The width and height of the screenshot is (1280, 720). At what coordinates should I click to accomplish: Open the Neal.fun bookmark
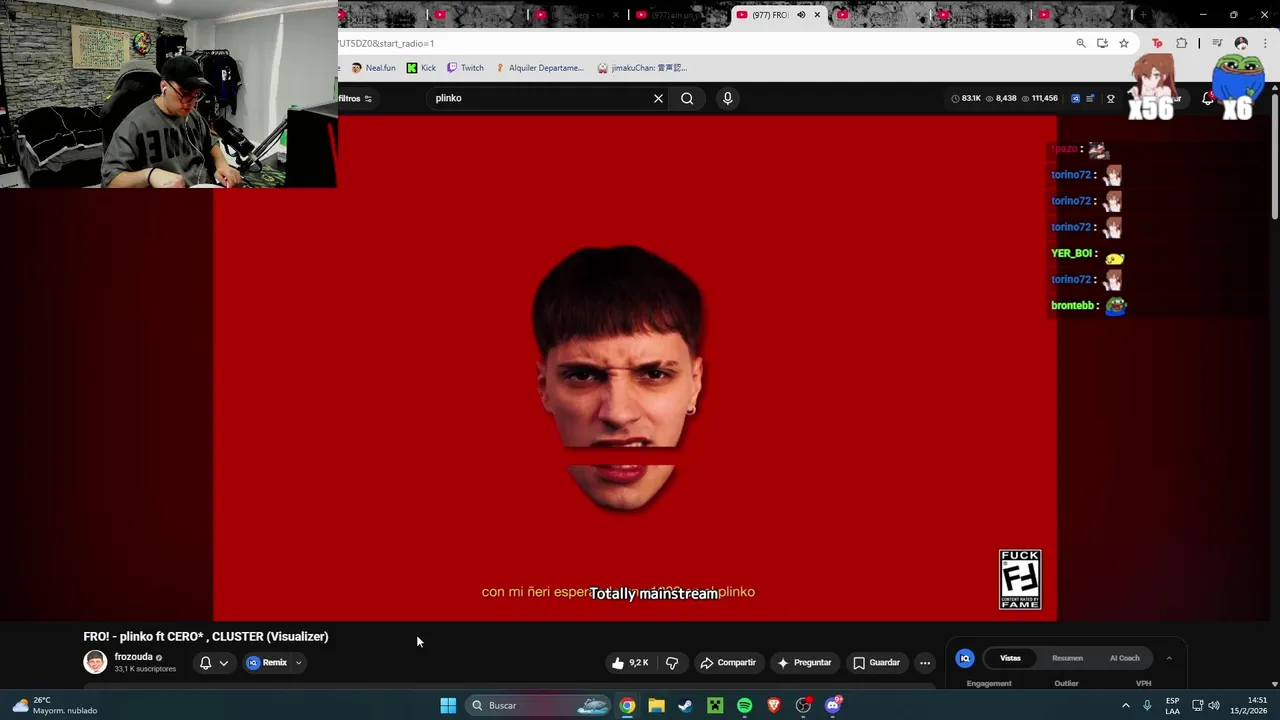[373, 68]
